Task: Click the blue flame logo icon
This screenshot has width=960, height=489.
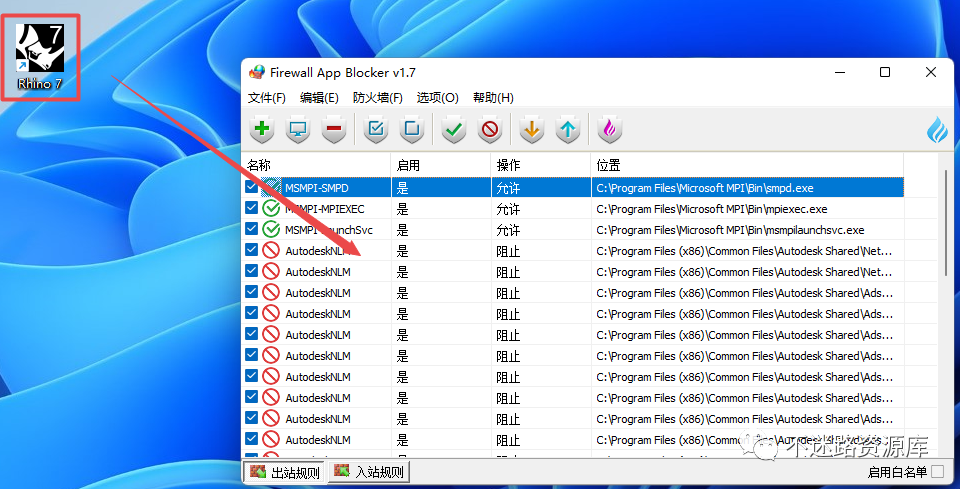Action: click(937, 129)
